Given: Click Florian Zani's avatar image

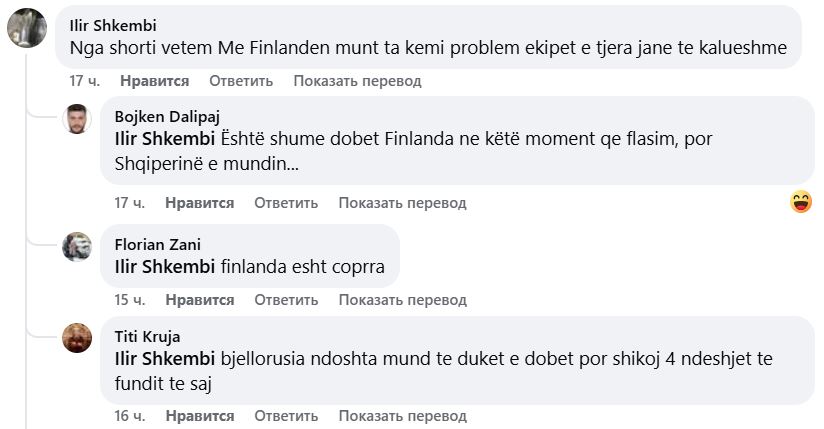Looking at the screenshot, I should click(77, 246).
